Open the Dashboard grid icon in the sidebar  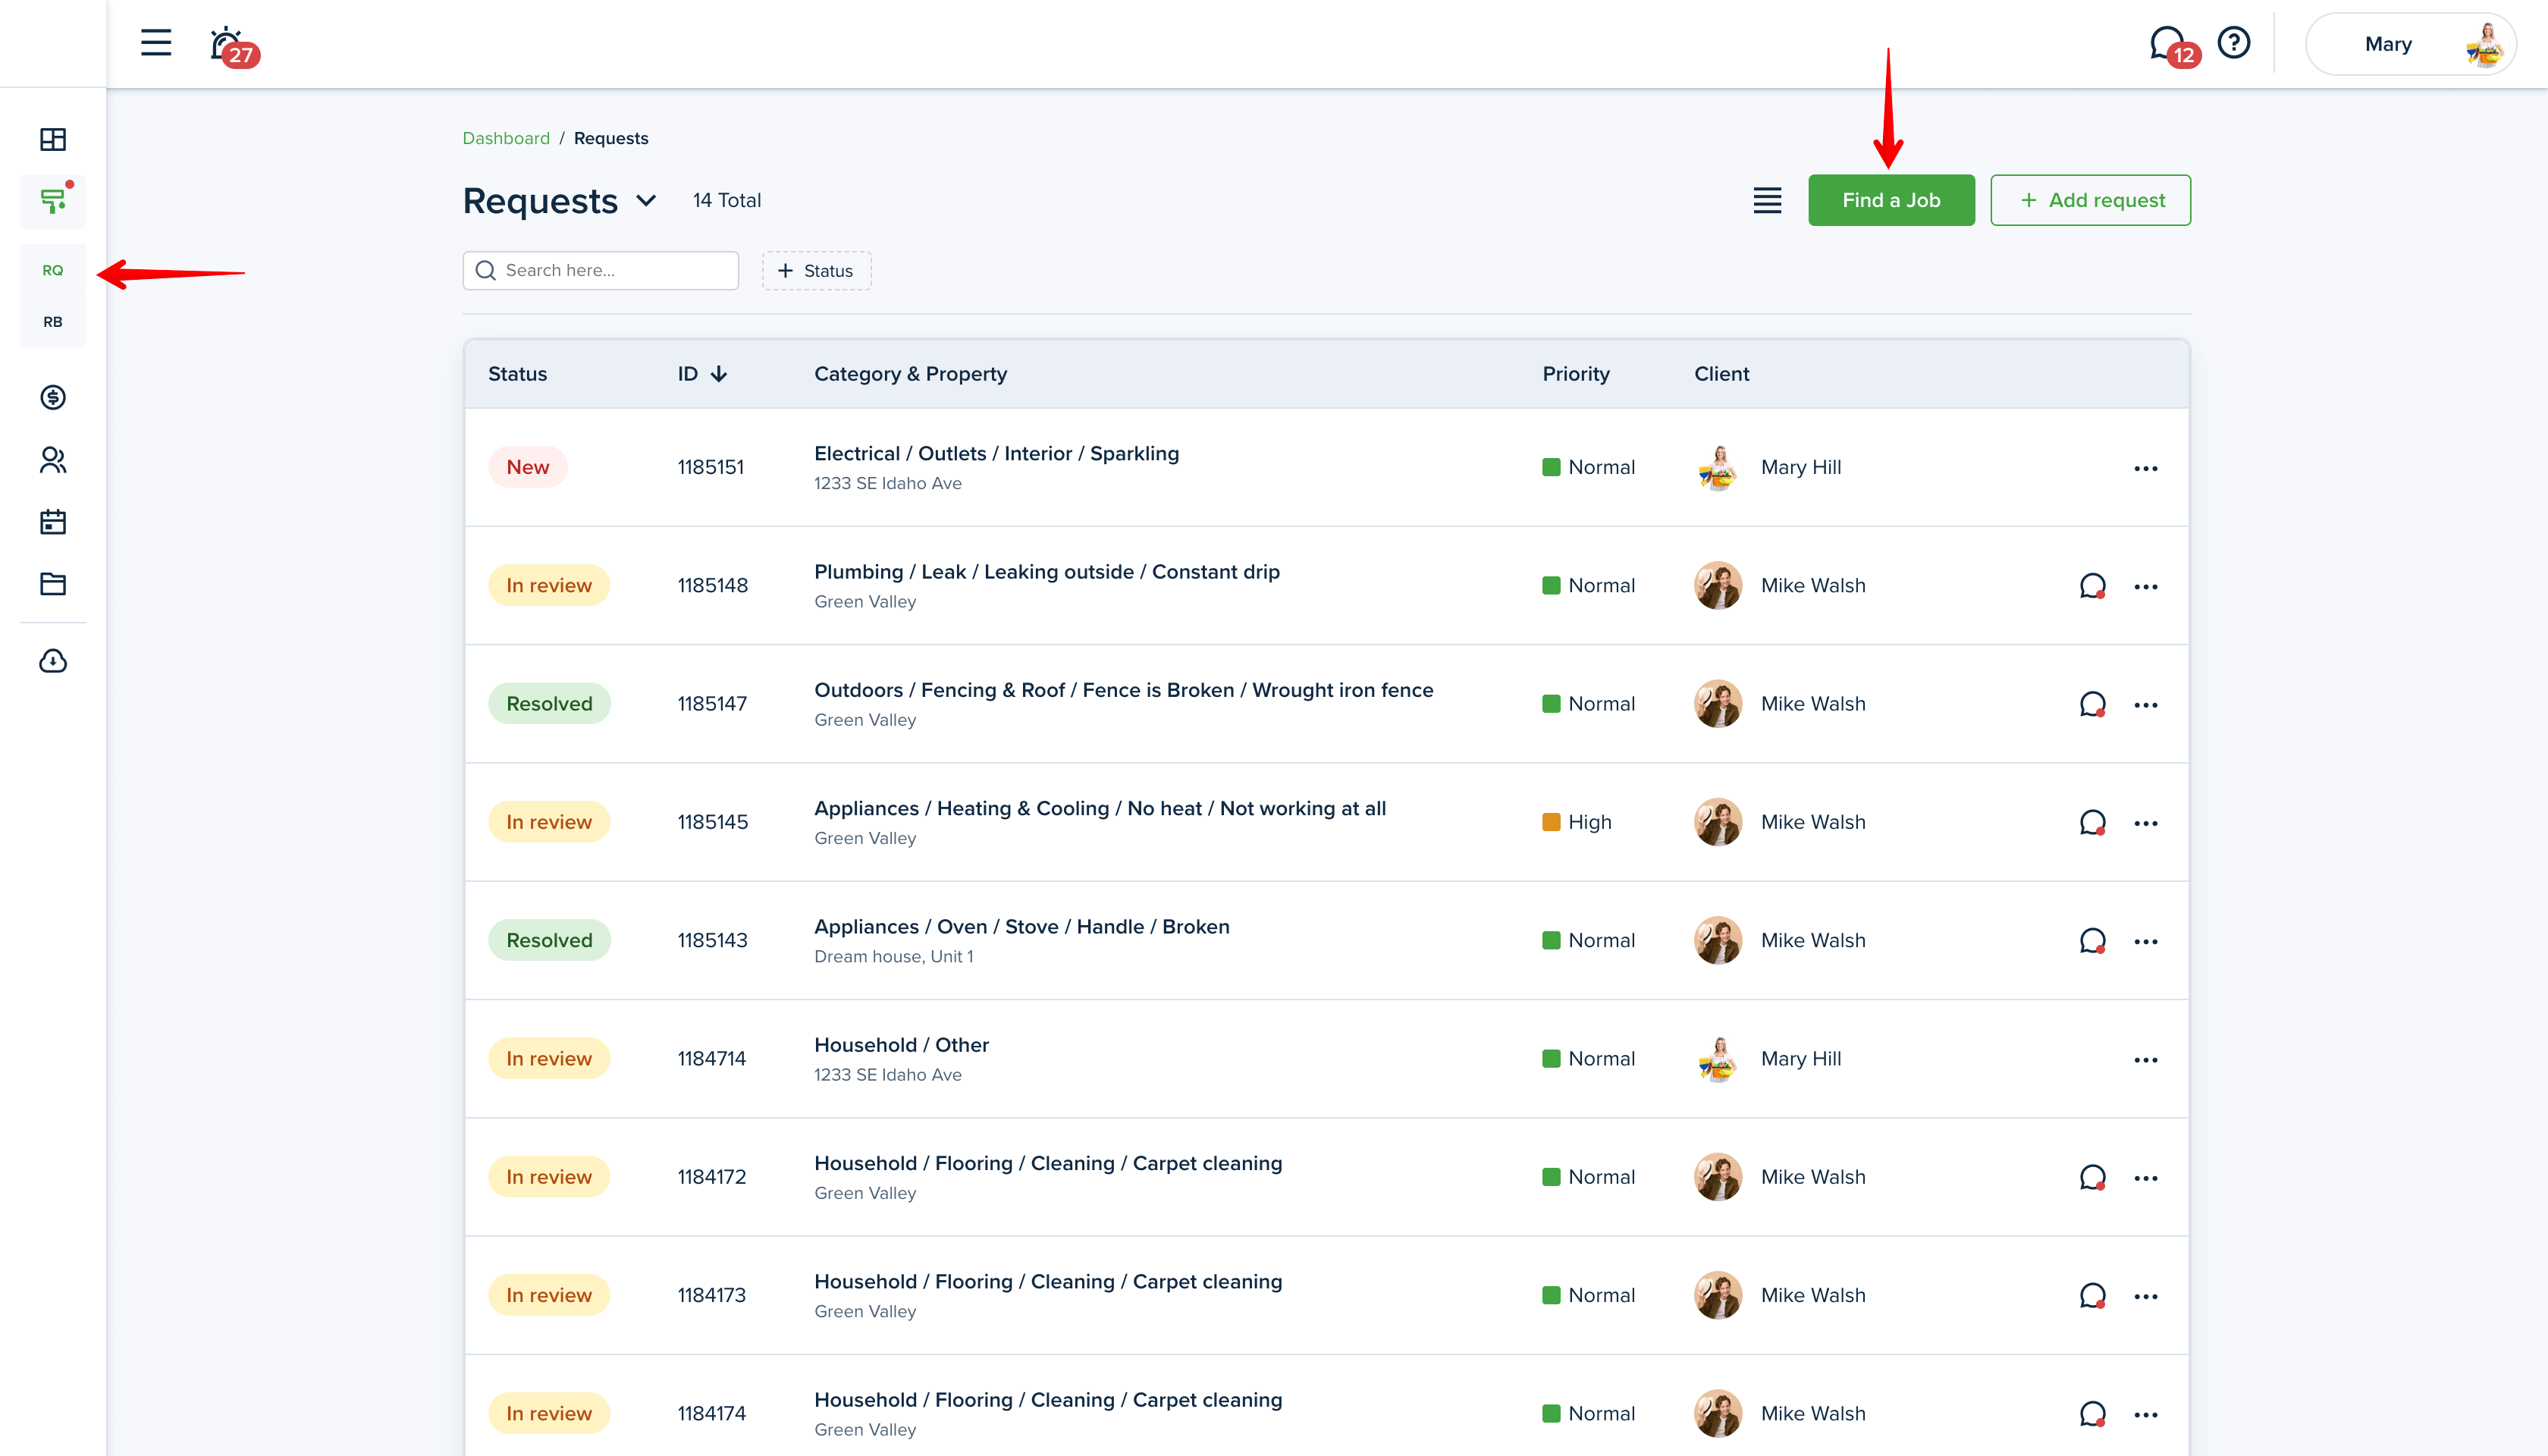[x=53, y=139]
